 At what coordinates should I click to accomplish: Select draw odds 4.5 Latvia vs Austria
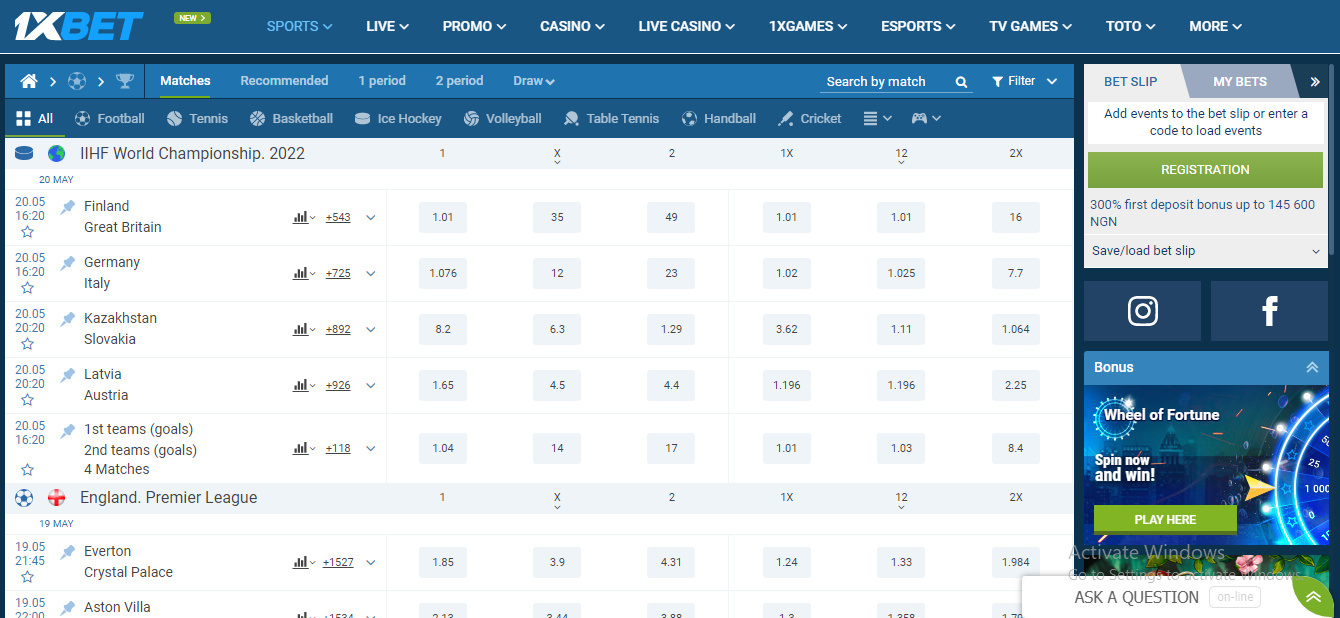(557, 385)
